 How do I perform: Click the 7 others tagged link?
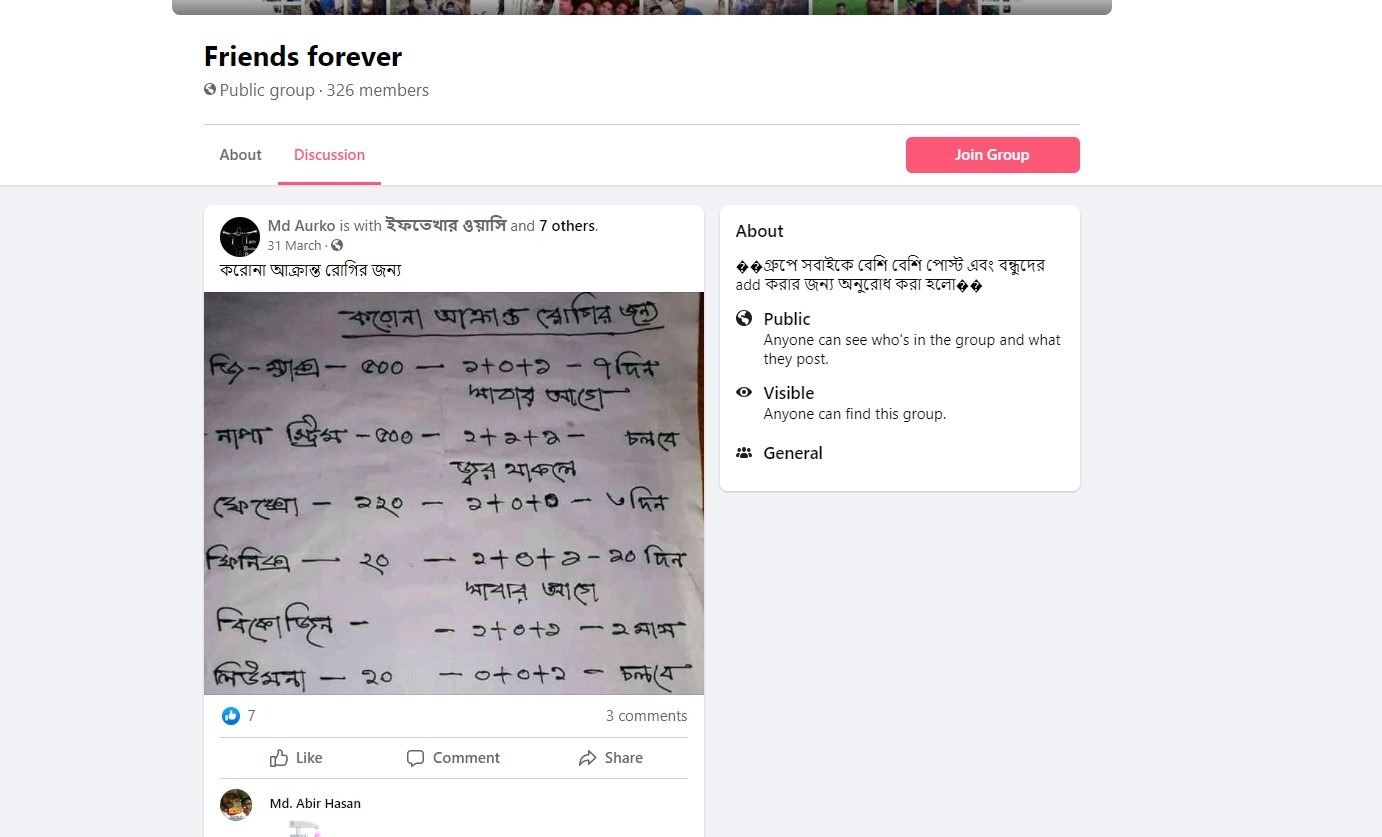567,226
